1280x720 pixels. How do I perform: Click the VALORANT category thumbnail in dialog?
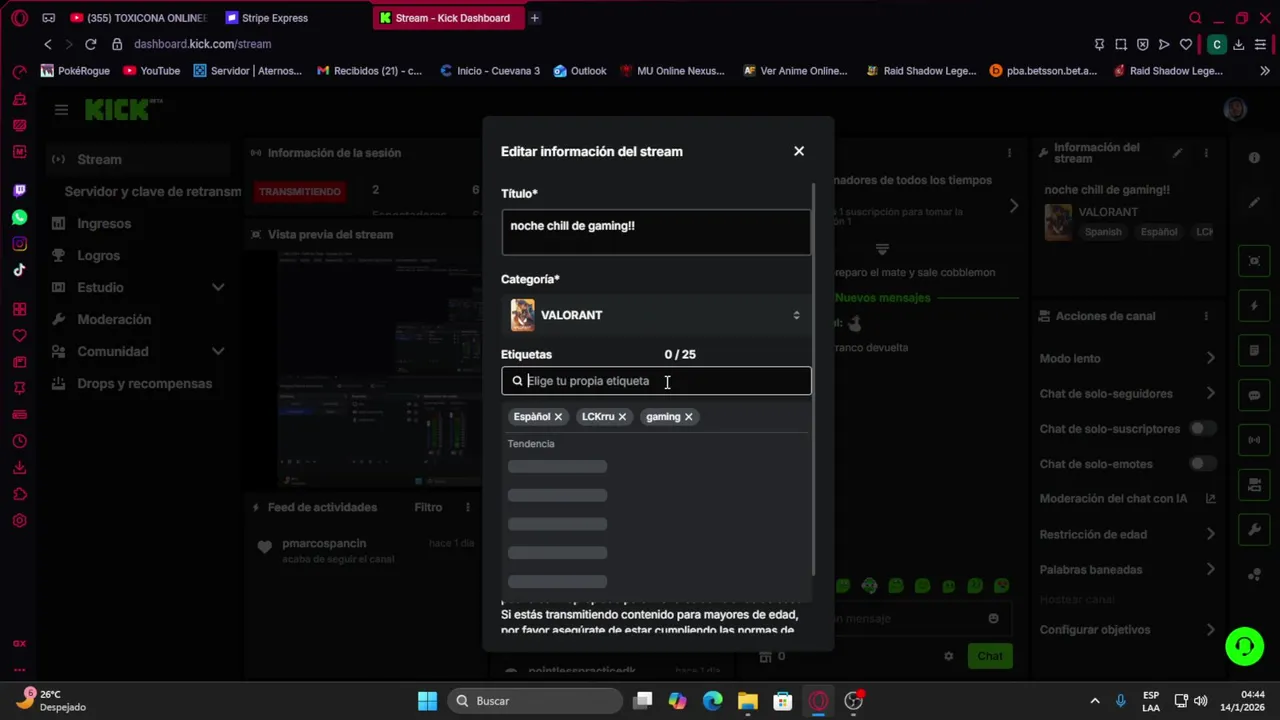[x=522, y=315]
